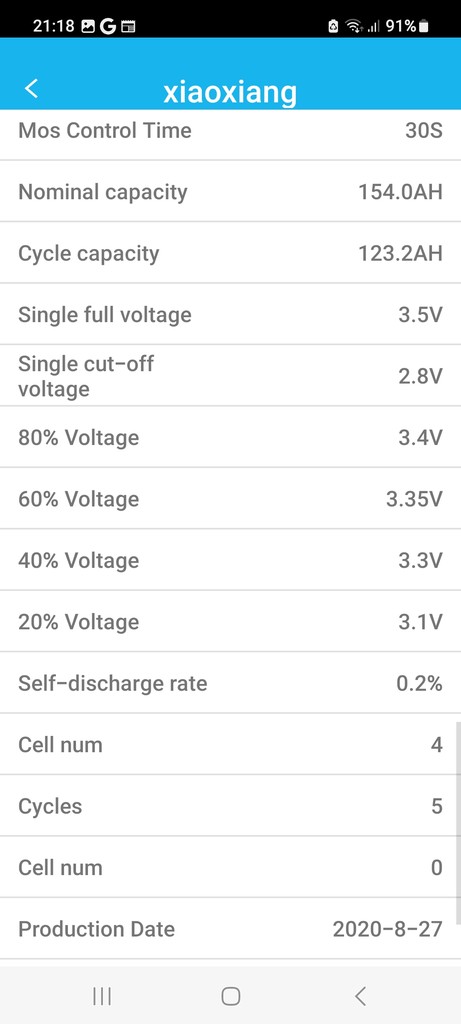
Task: Tap the Cycles count row
Action: (230, 806)
